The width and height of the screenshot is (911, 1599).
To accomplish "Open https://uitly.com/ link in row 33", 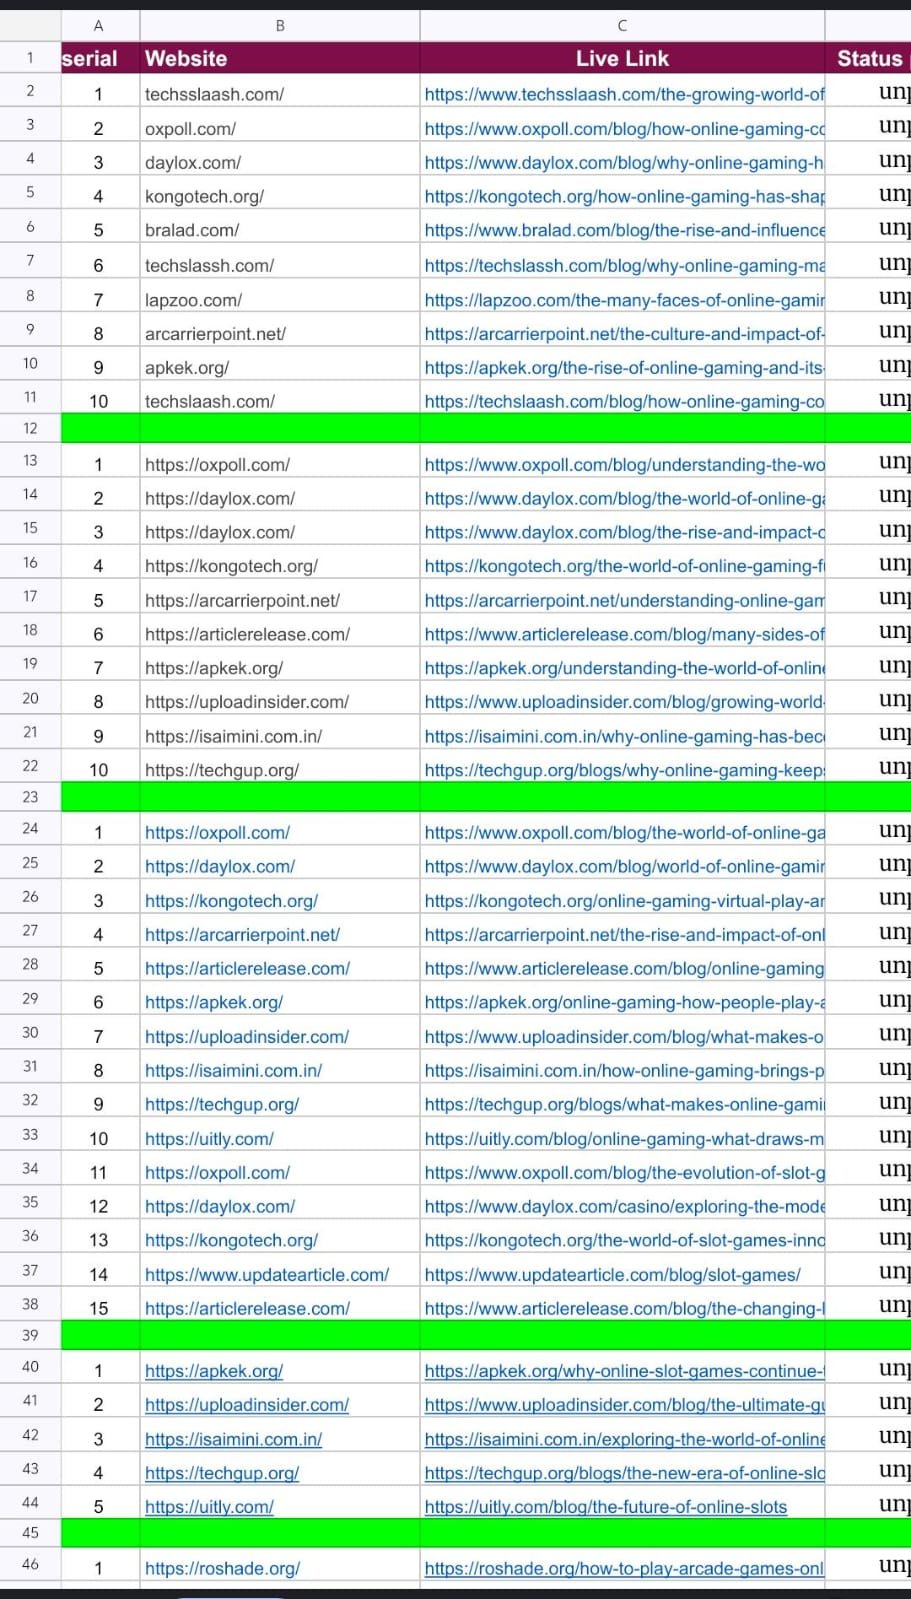I will [x=209, y=1138].
